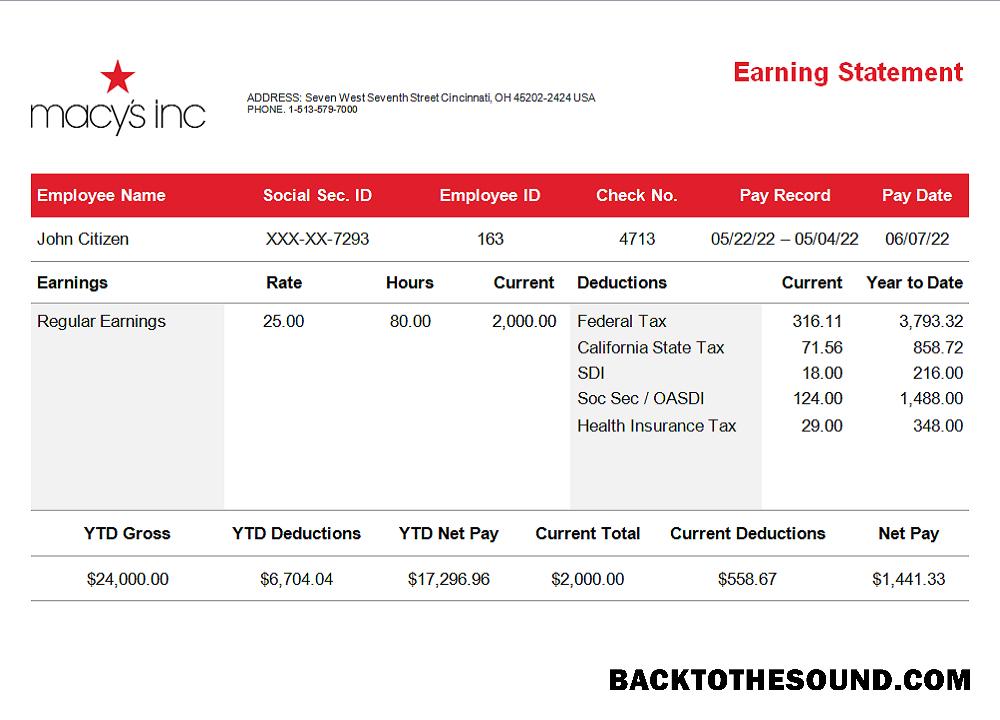Select YTD gross amount $24,000.00
The height and width of the screenshot is (720, 1000).
(128, 580)
